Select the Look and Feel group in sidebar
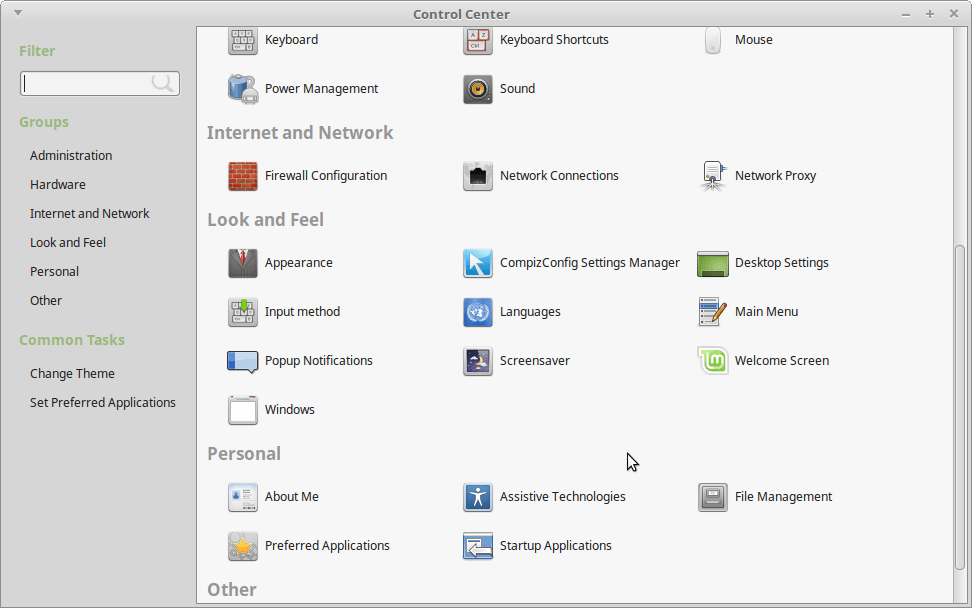 click(68, 243)
